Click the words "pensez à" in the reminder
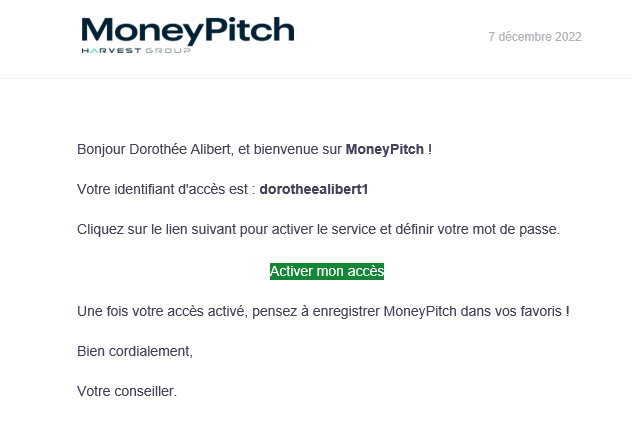Screen dimensions: 632x425 pos(278,311)
